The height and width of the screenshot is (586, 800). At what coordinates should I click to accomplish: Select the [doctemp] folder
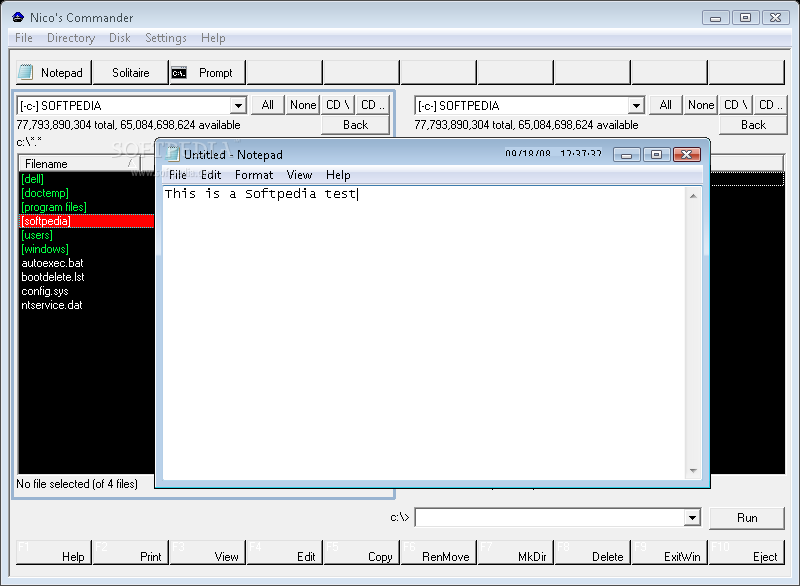pos(45,193)
